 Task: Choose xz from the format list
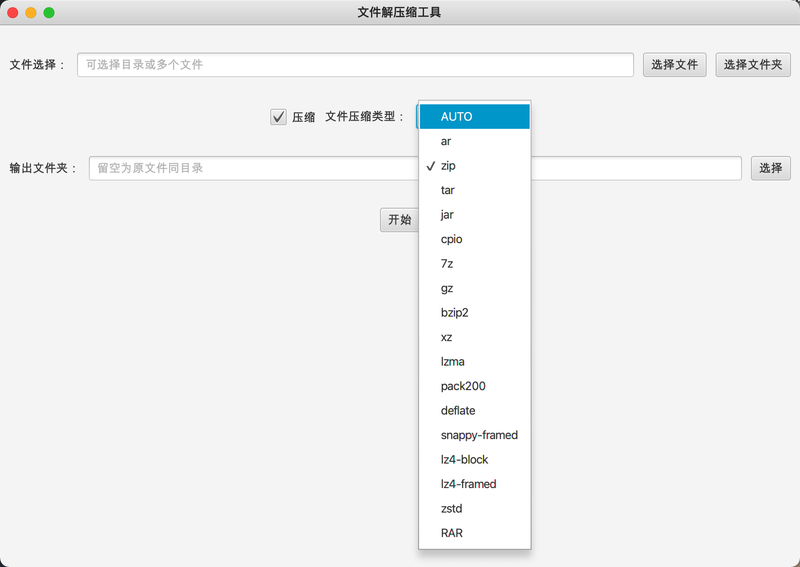click(x=474, y=337)
